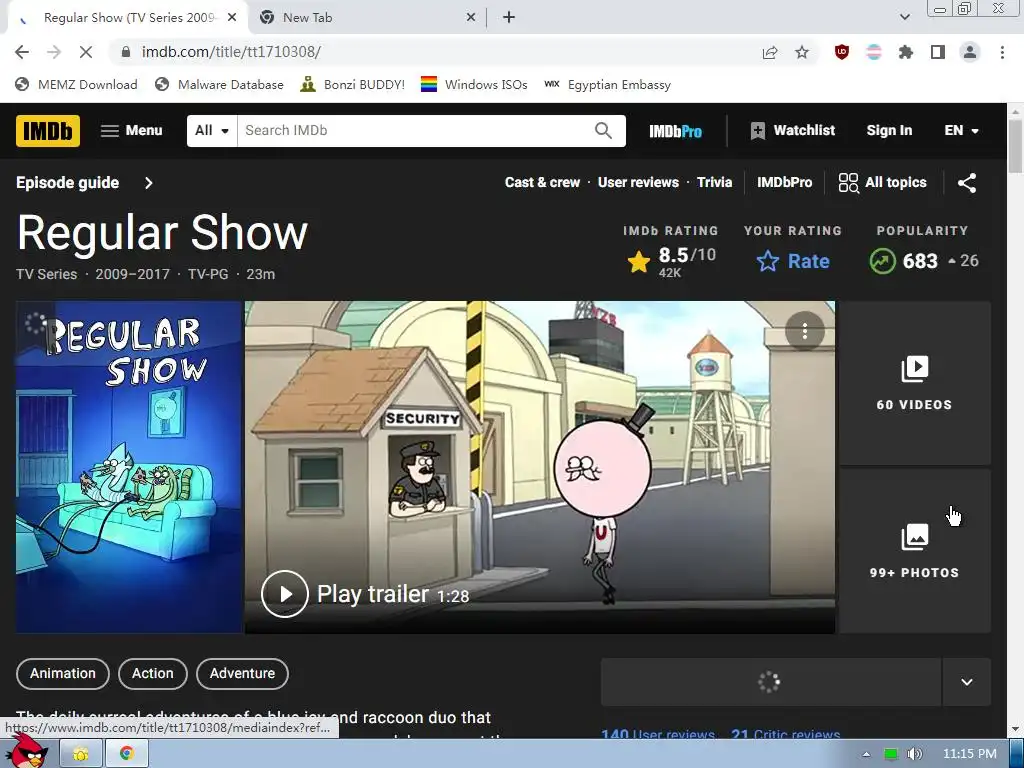
Task: Click the share page icon in address bar
Action: pos(770,52)
